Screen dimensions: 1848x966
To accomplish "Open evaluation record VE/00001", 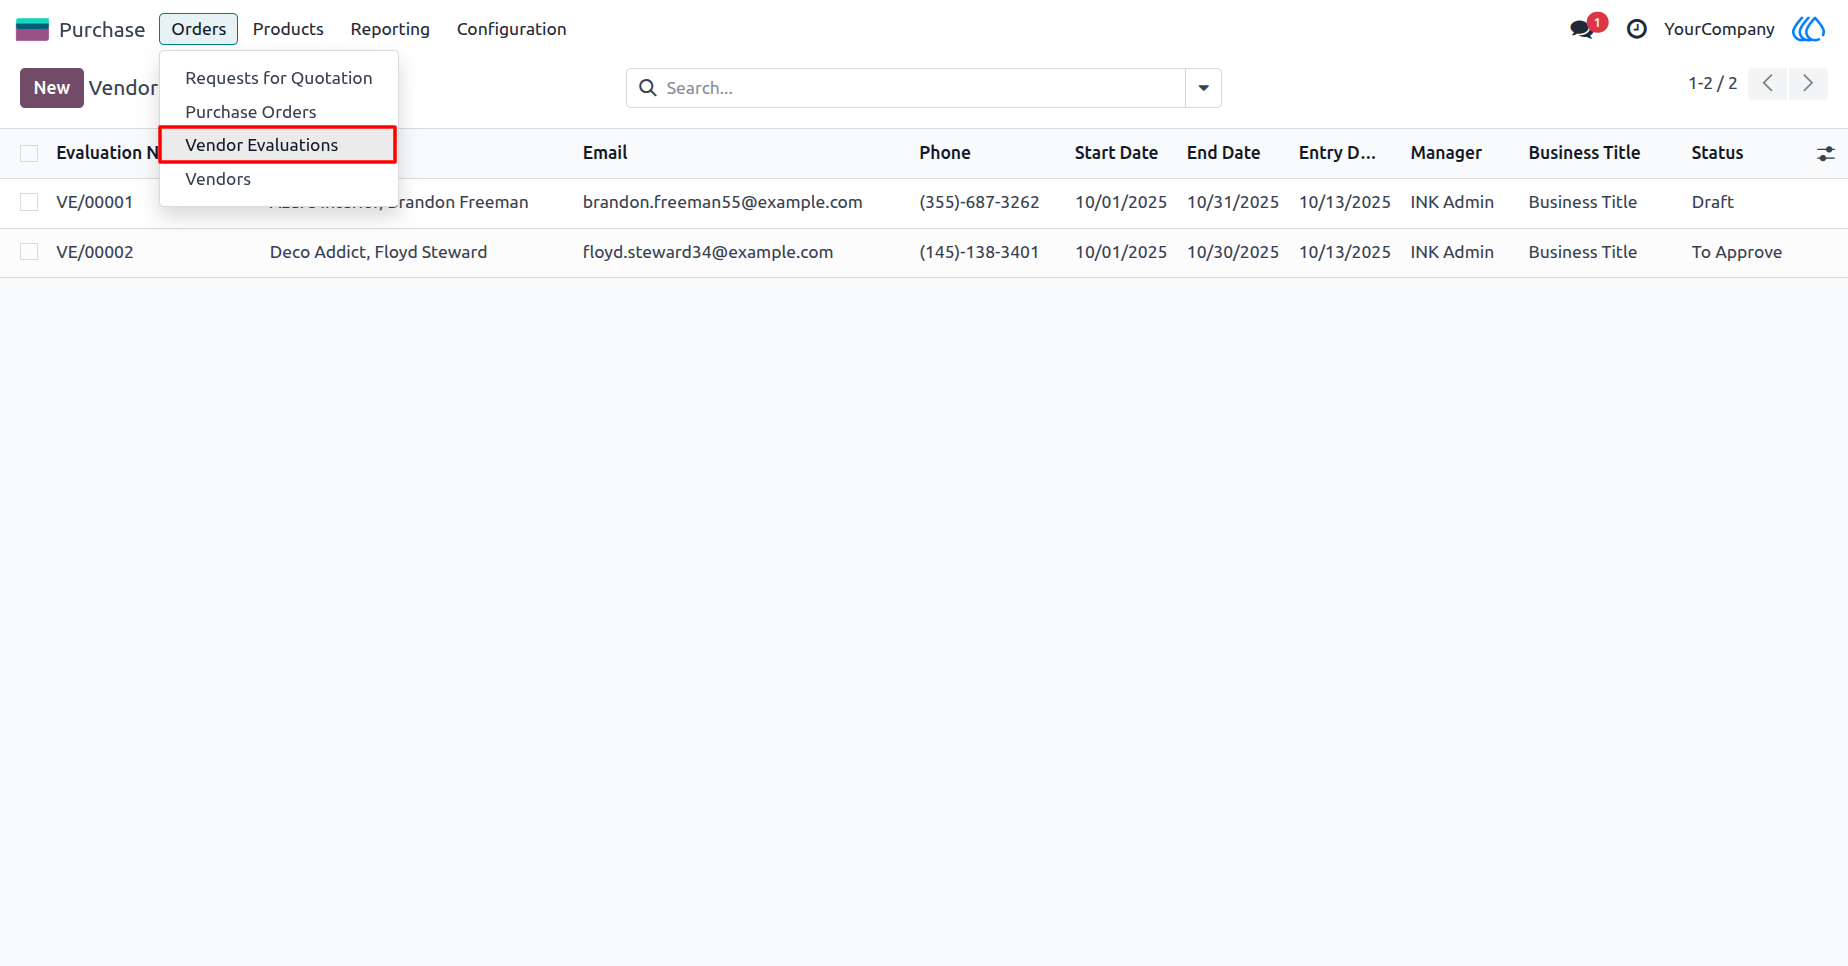I will (95, 202).
